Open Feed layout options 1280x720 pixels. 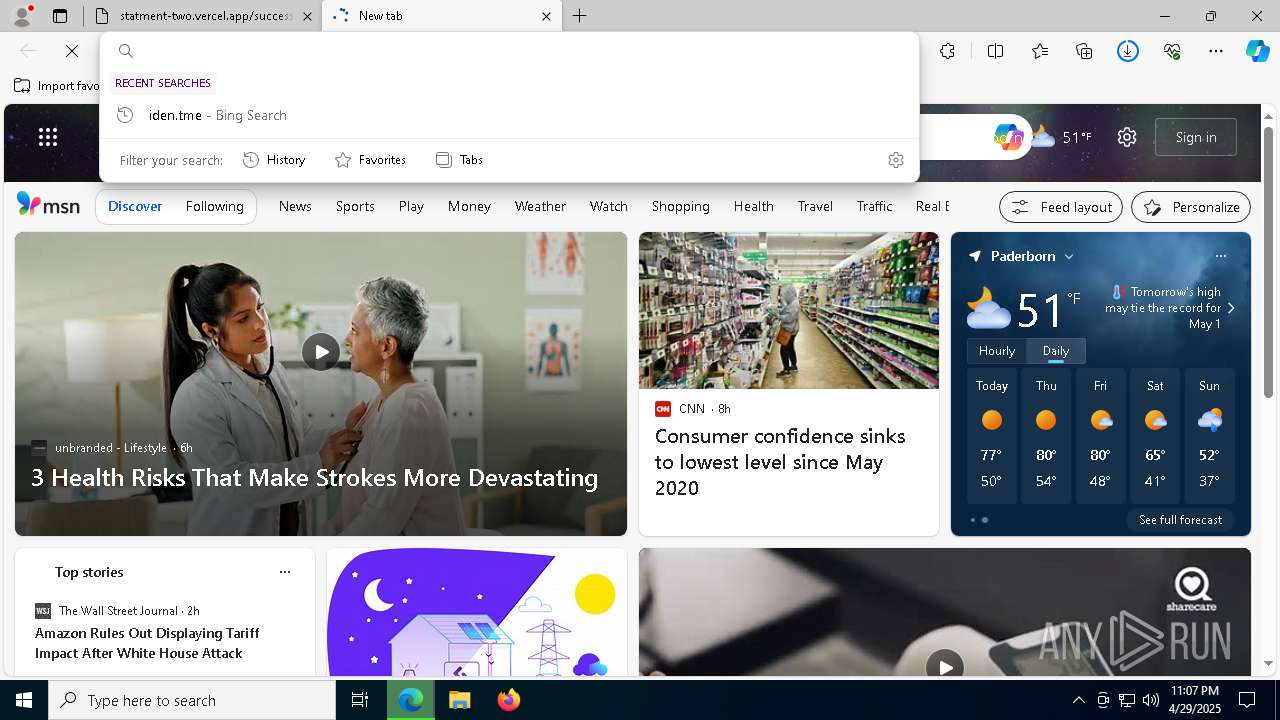(1061, 207)
